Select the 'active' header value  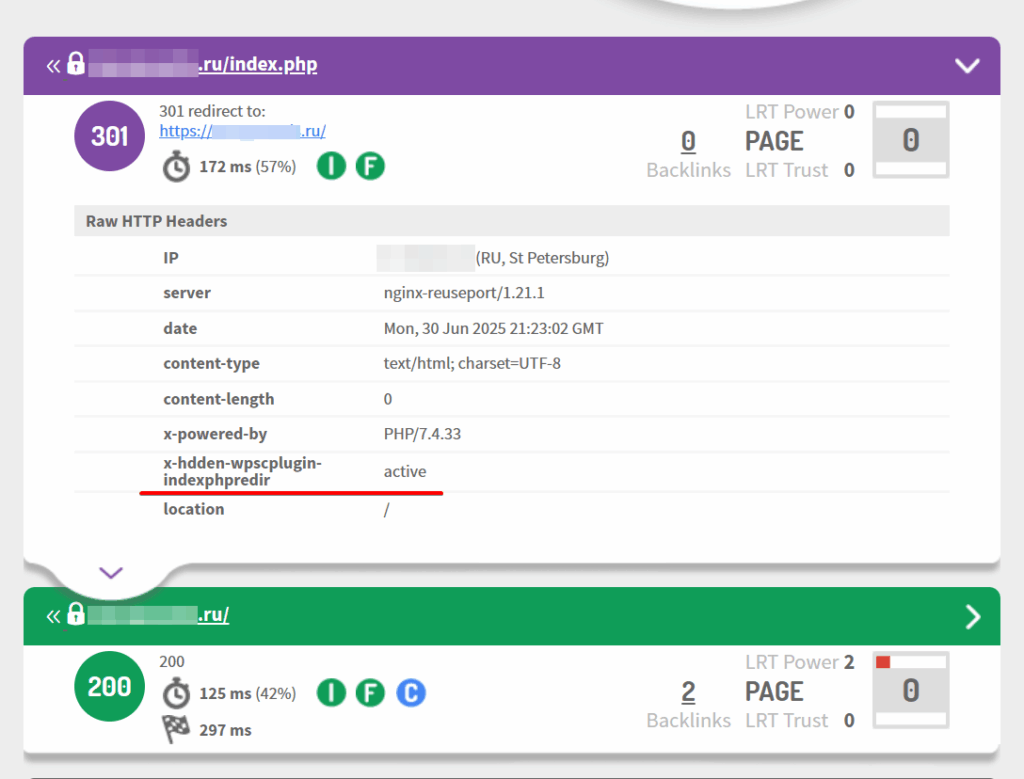click(405, 471)
